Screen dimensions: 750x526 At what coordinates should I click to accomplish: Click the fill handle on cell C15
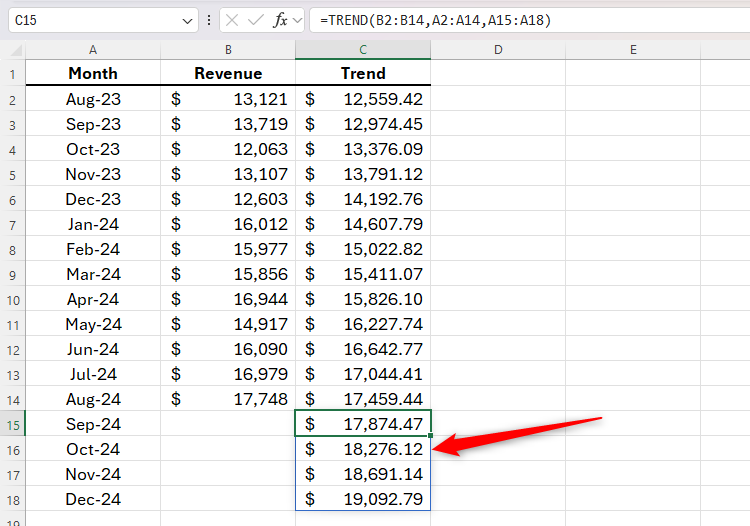pyautogui.click(x=430, y=436)
